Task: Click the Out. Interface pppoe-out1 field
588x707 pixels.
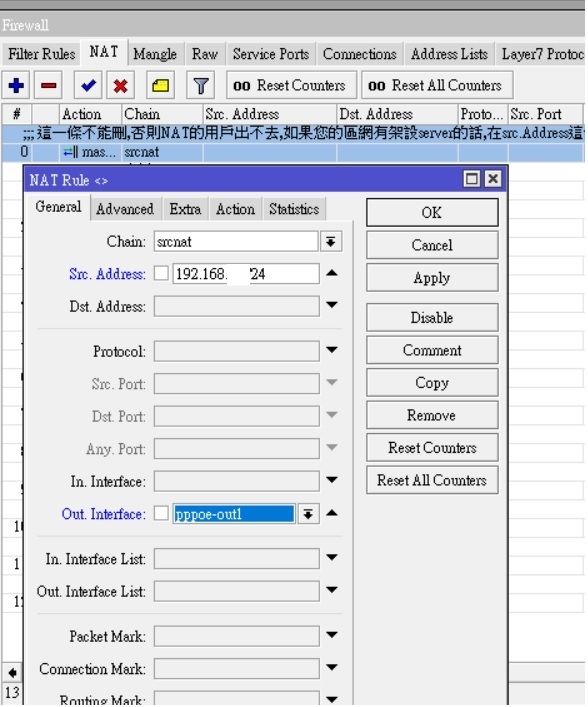Action: click(234, 514)
